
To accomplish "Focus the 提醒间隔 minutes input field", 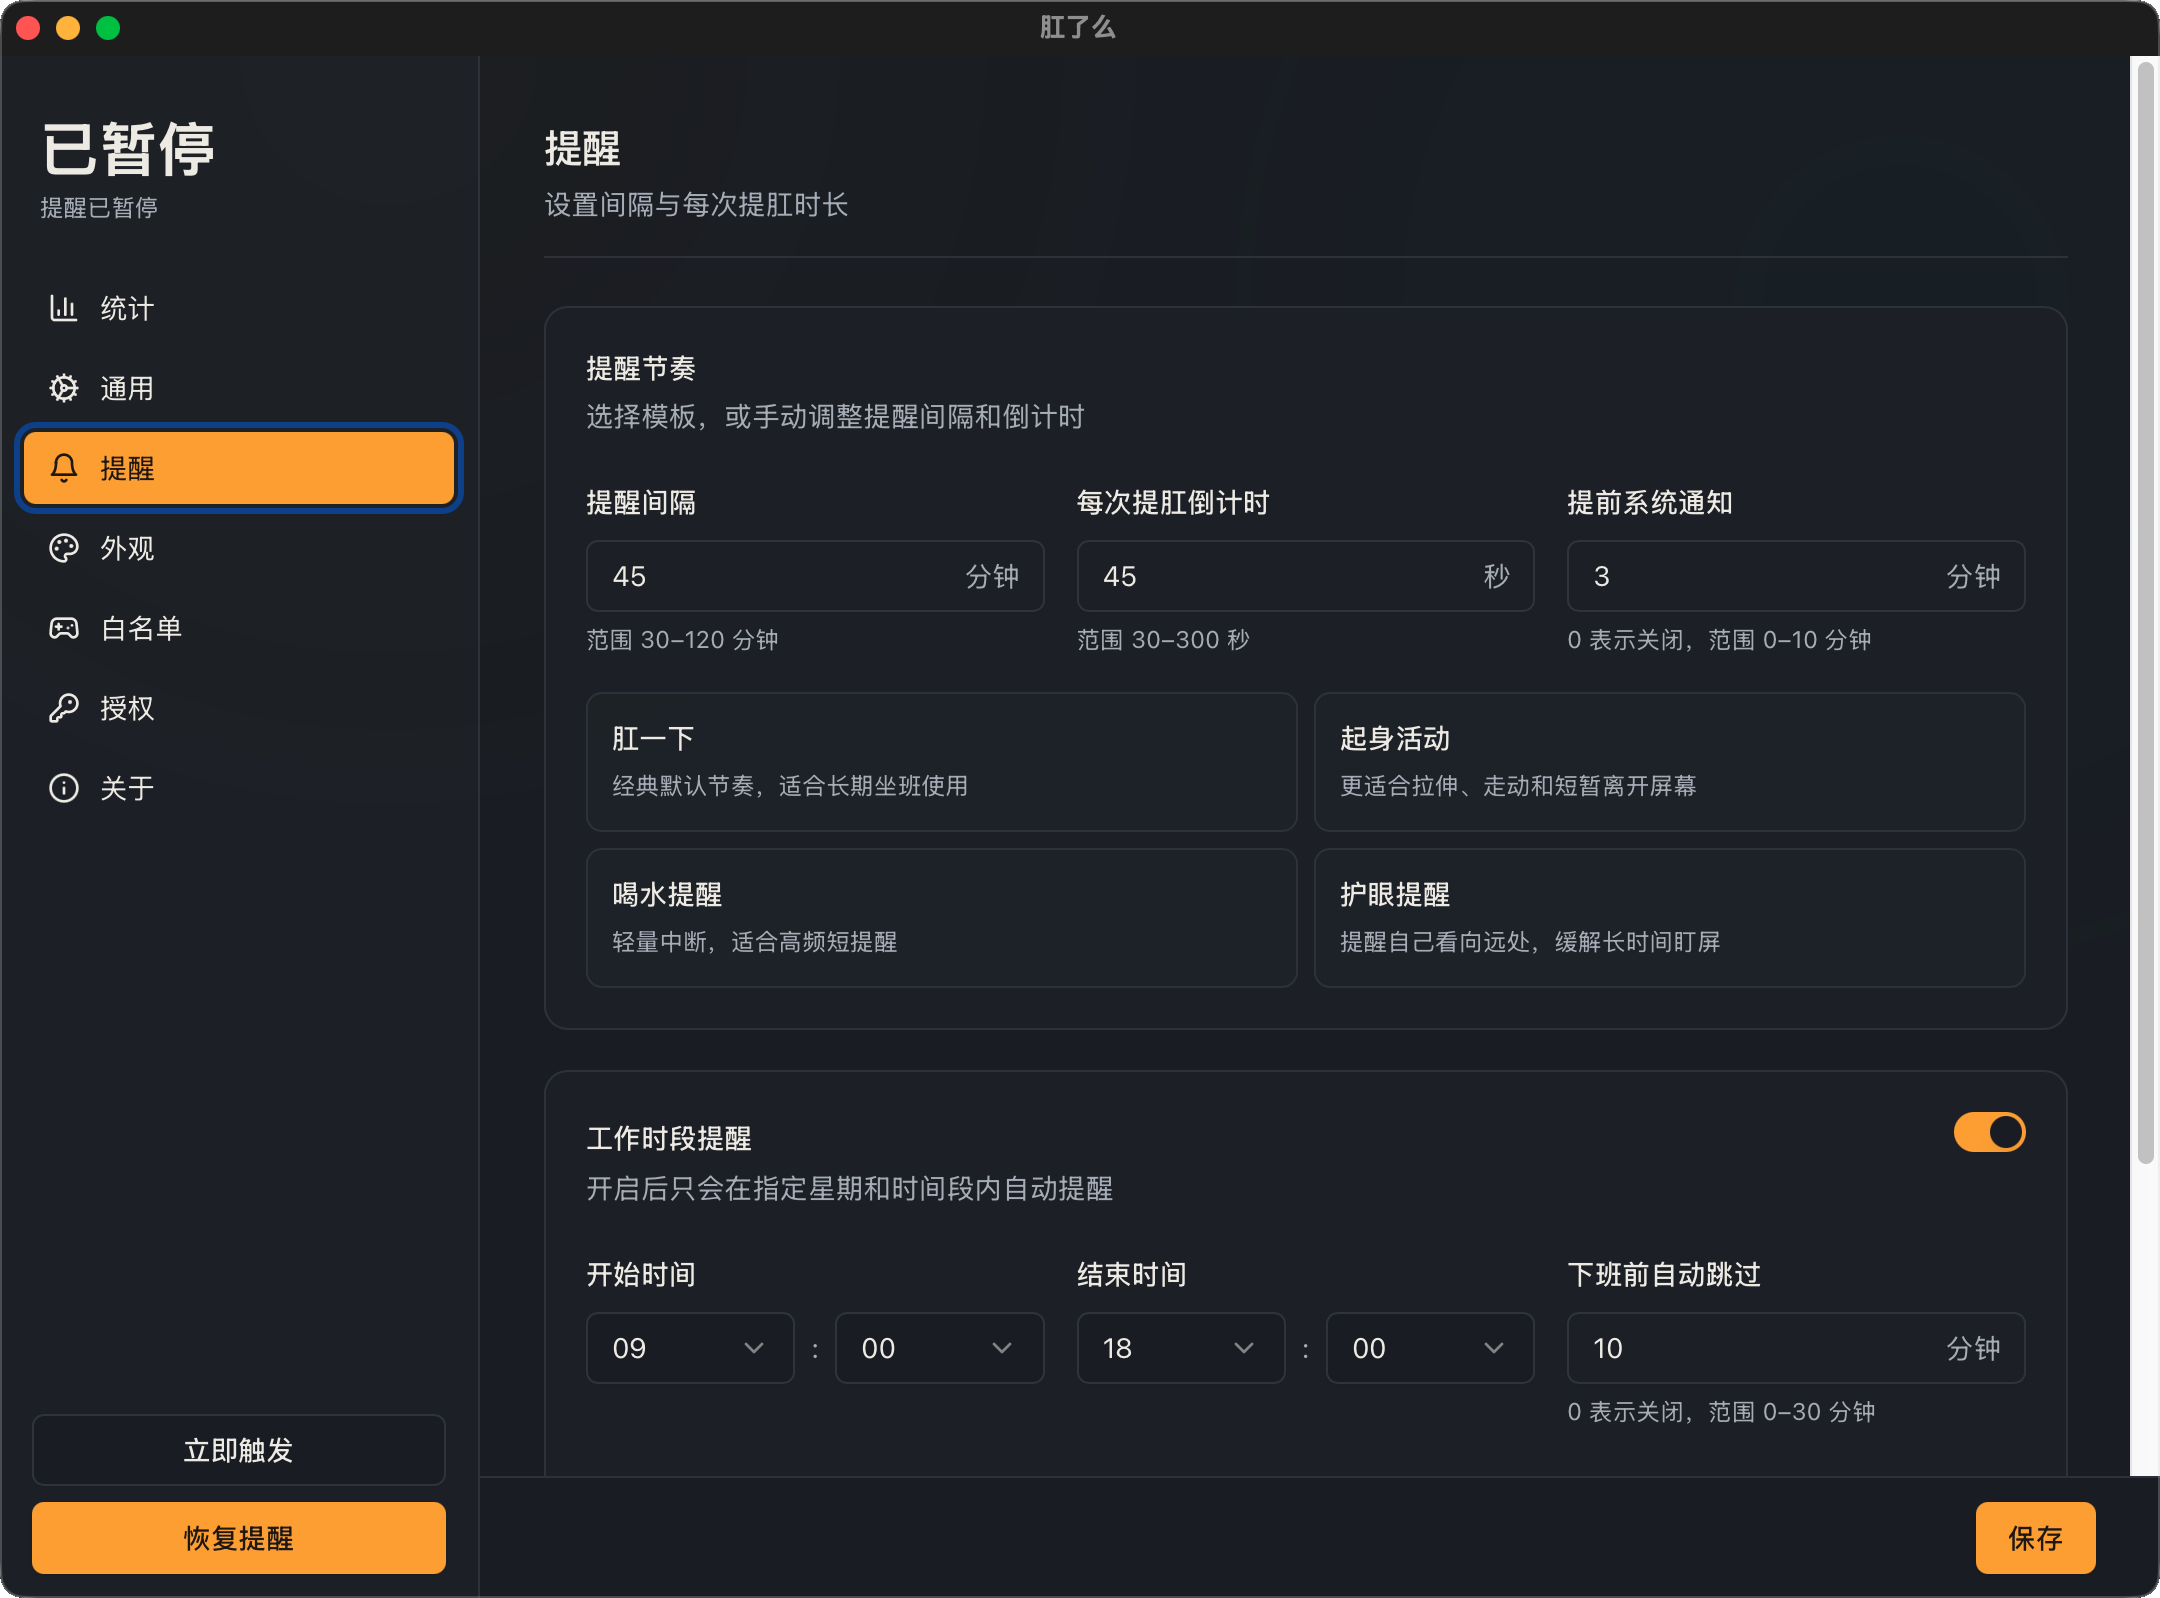I will coord(815,576).
